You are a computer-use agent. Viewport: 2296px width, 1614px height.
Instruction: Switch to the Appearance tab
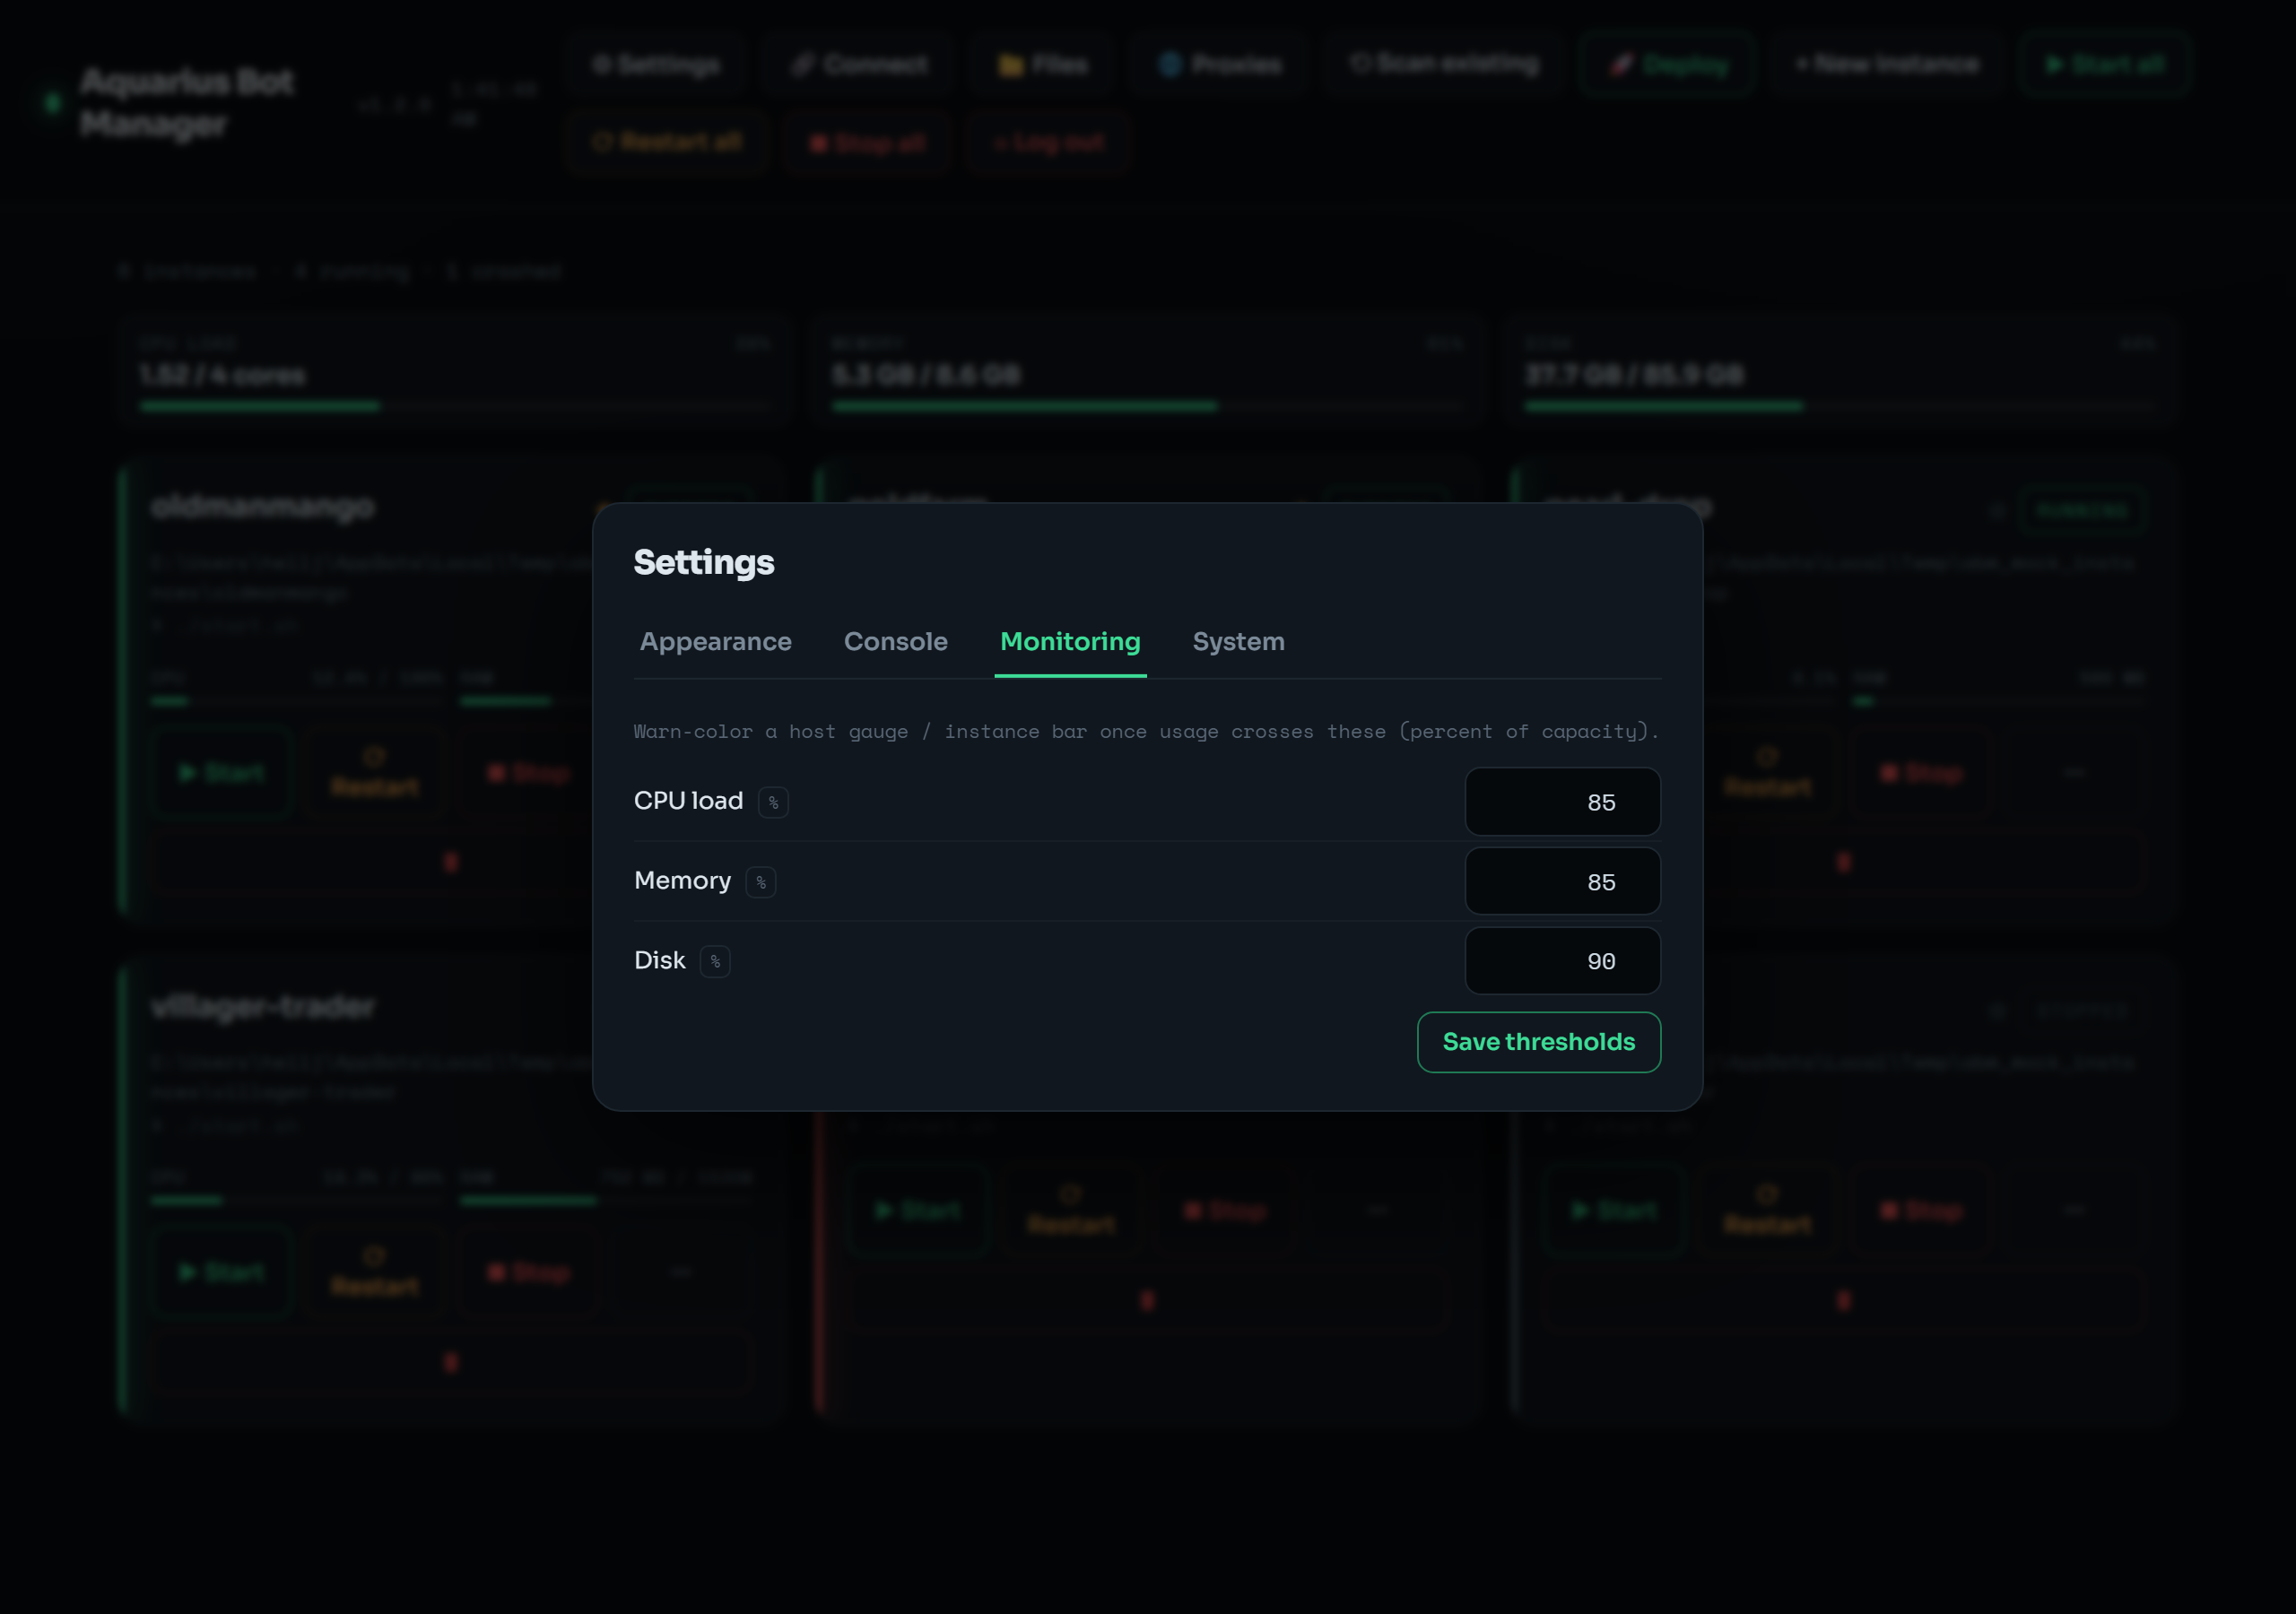(x=715, y=641)
